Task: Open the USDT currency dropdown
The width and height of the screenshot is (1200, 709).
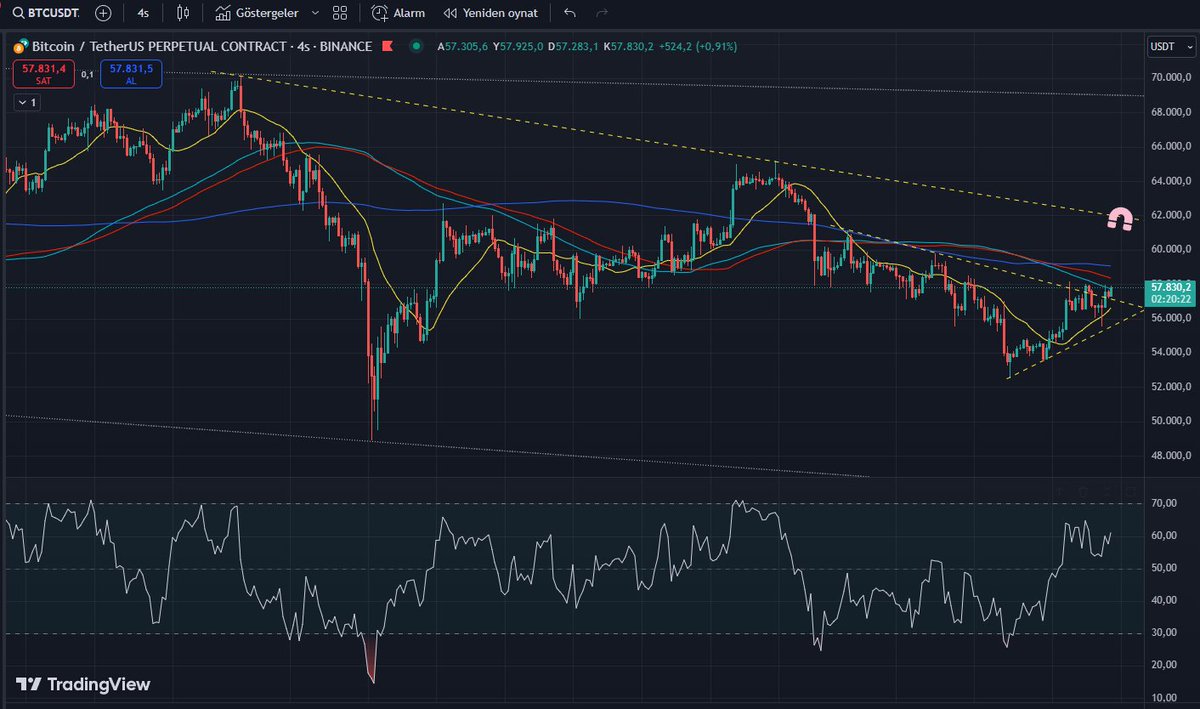Action: pos(1170,46)
